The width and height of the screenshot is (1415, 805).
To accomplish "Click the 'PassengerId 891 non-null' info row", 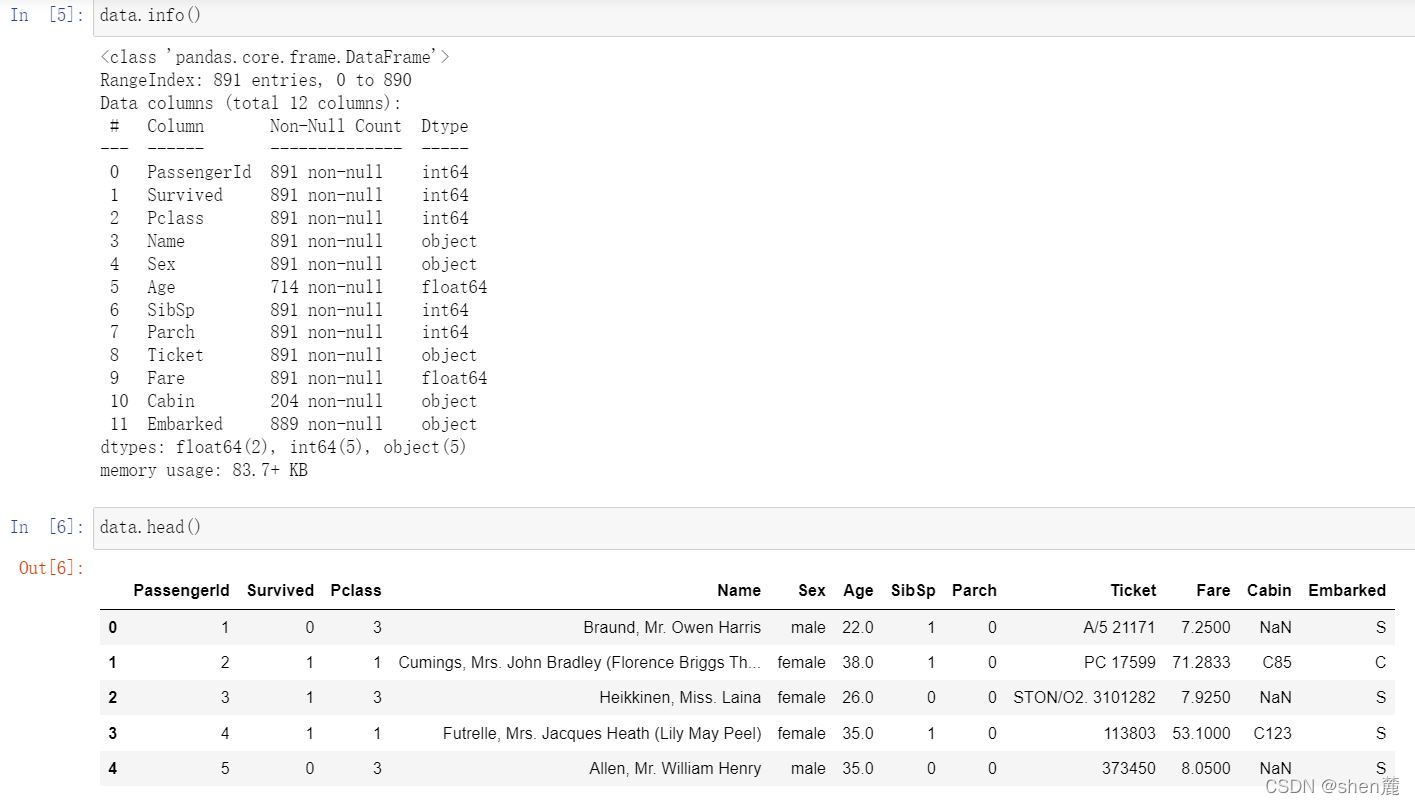I will [288, 172].
